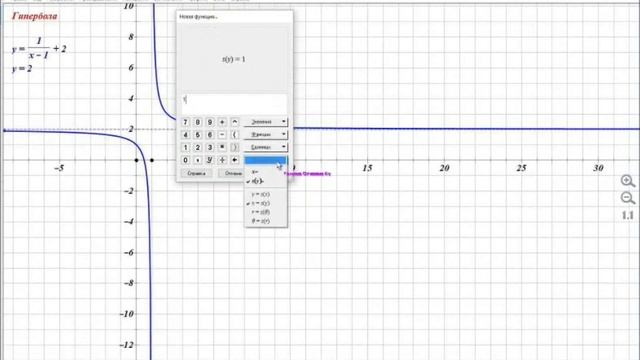Select the unit point right of the origin
The width and height of the screenshot is (640, 360).
click(152, 160)
